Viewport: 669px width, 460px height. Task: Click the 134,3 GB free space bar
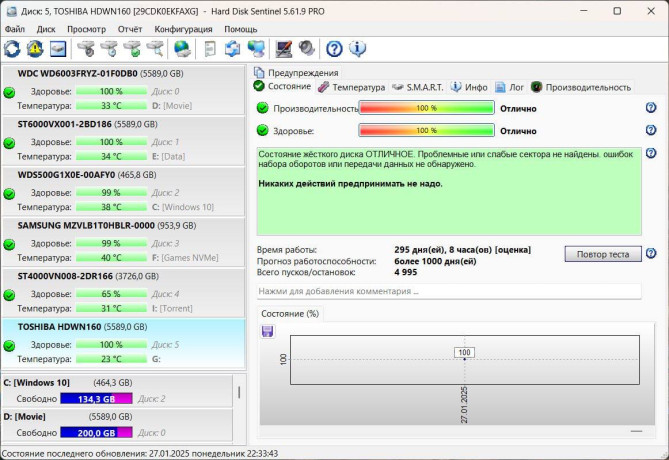(96, 399)
